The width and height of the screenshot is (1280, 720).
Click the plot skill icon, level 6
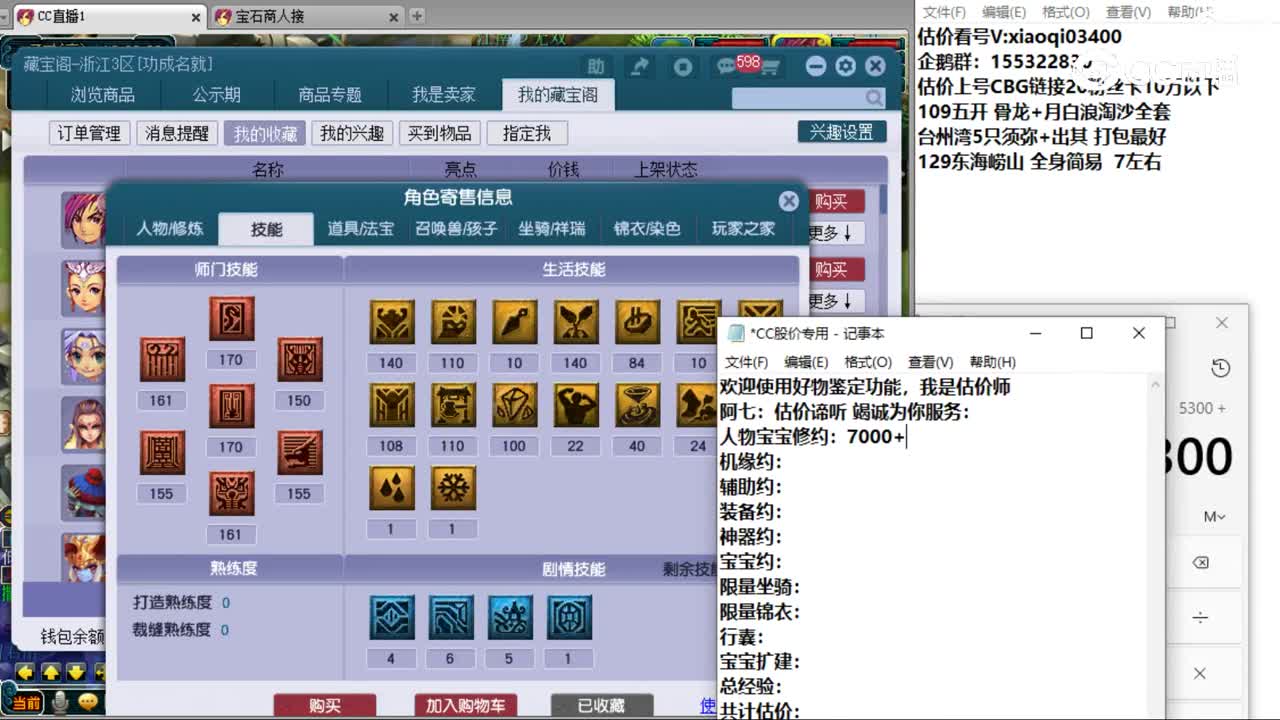click(x=451, y=618)
